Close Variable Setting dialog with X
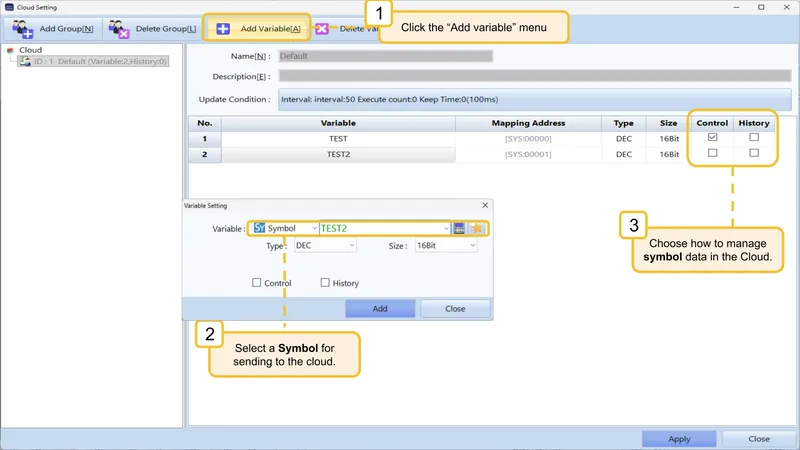800x450 pixels. point(485,205)
